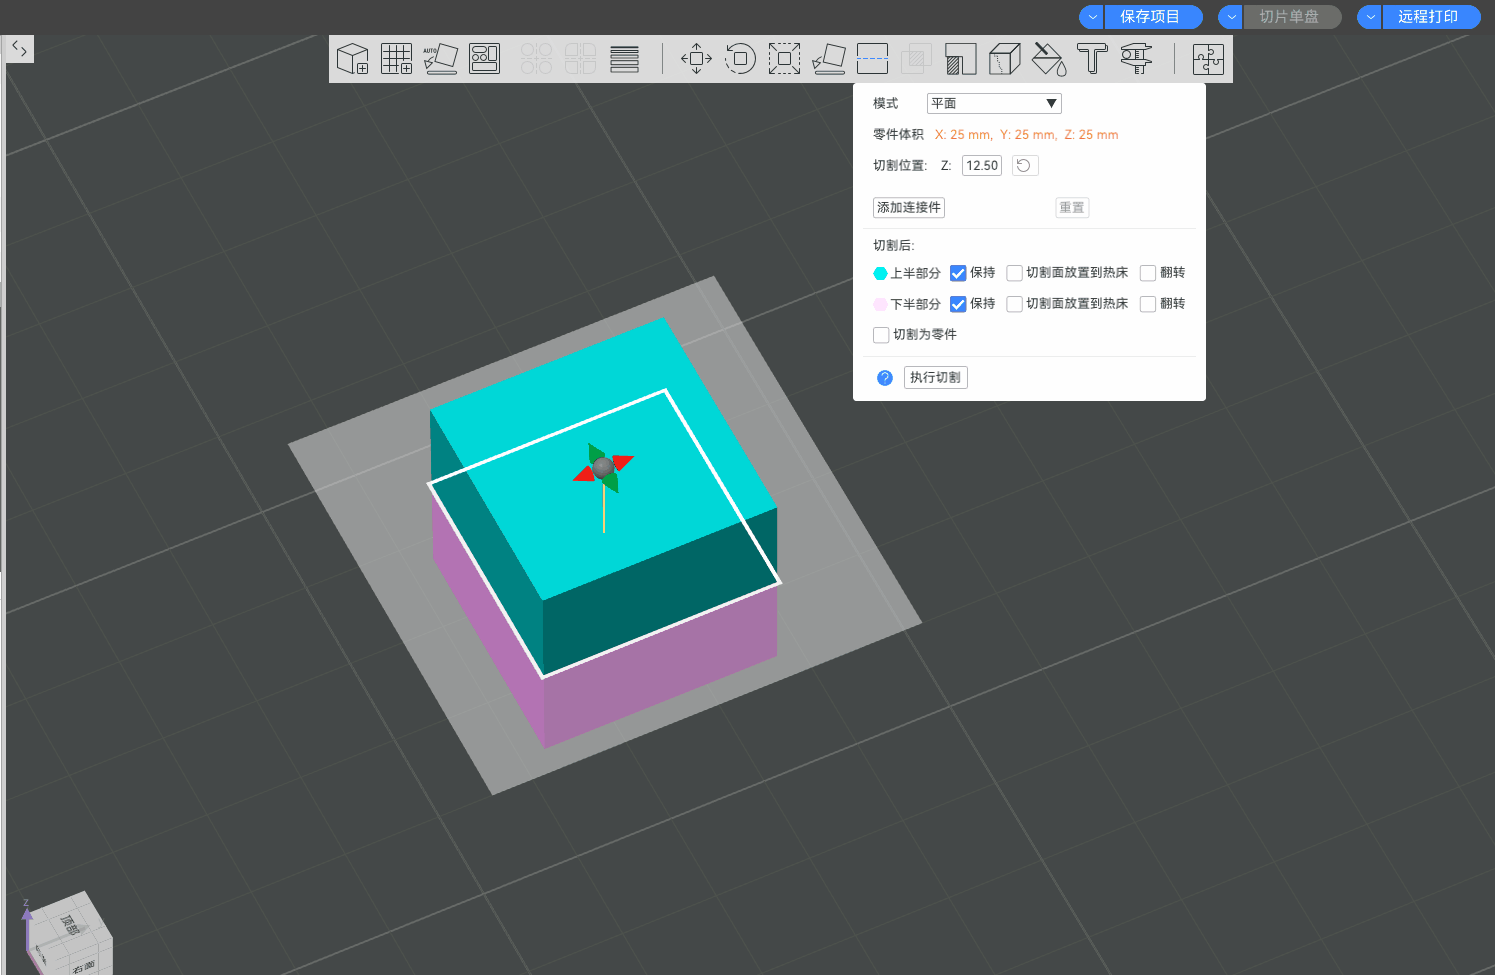Toggle the Cut tool in toolbar
The width and height of the screenshot is (1495, 975).
872,59
